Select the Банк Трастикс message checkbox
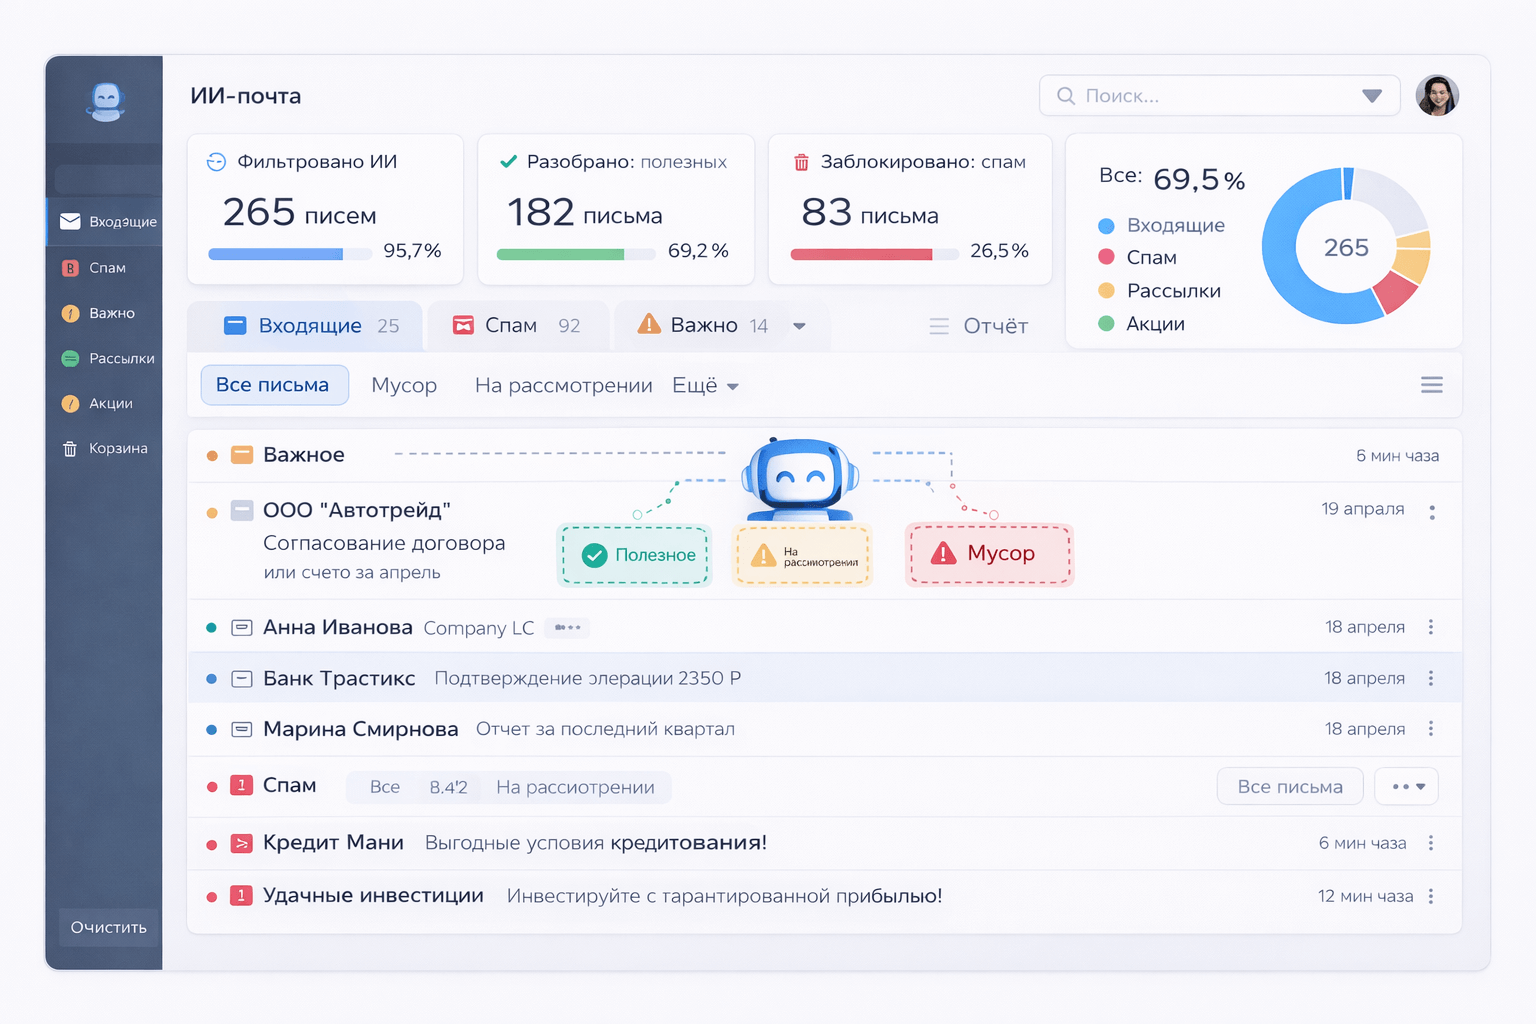This screenshot has width=1536, height=1024. [x=242, y=679]
